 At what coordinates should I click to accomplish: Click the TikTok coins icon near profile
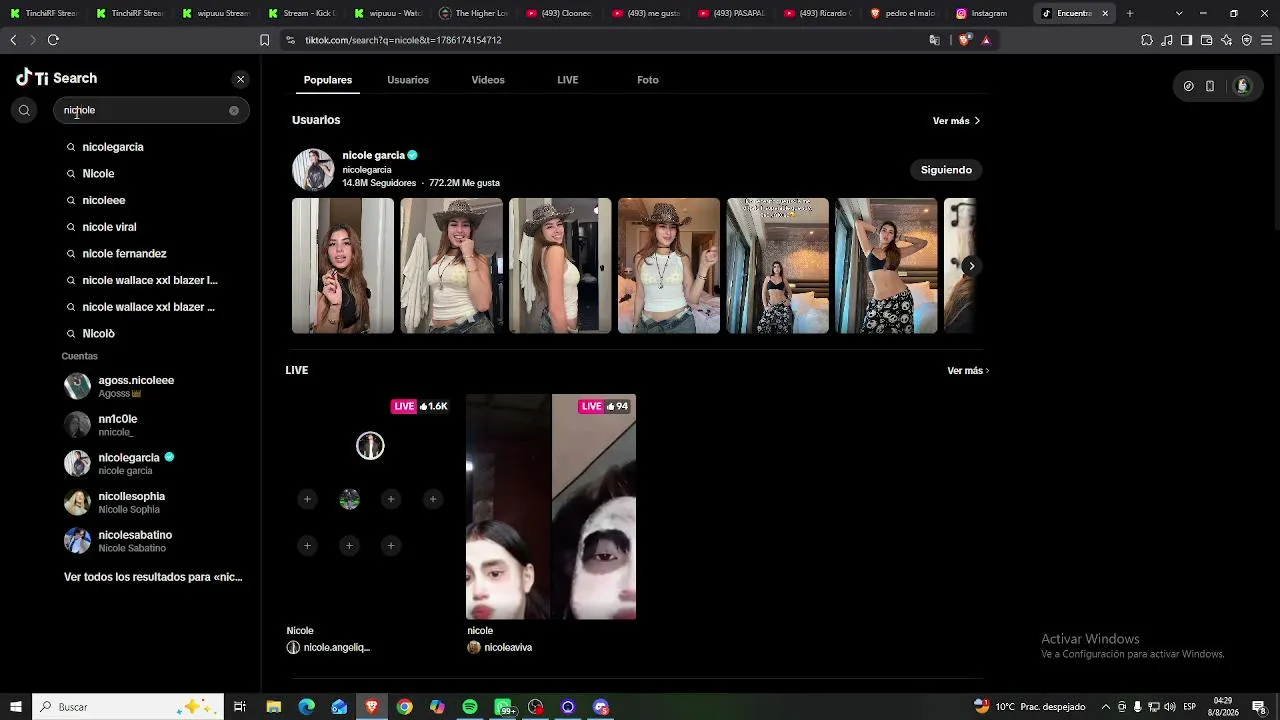[x=1188, y=86]
